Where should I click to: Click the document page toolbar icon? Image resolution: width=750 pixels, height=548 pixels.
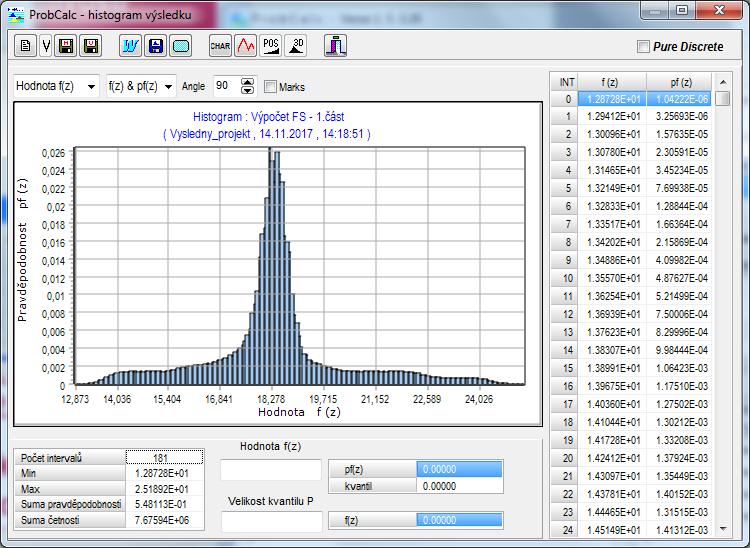pos(25,46)
